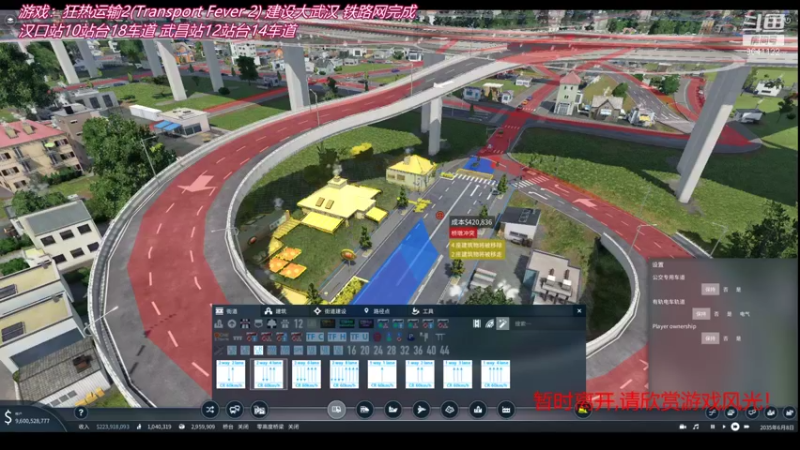This screenshot has width=800, height=450.
Task: Choose the 2-way 6-lane street thumbnail
Action: pyautogui.click(x=306, y=374)
